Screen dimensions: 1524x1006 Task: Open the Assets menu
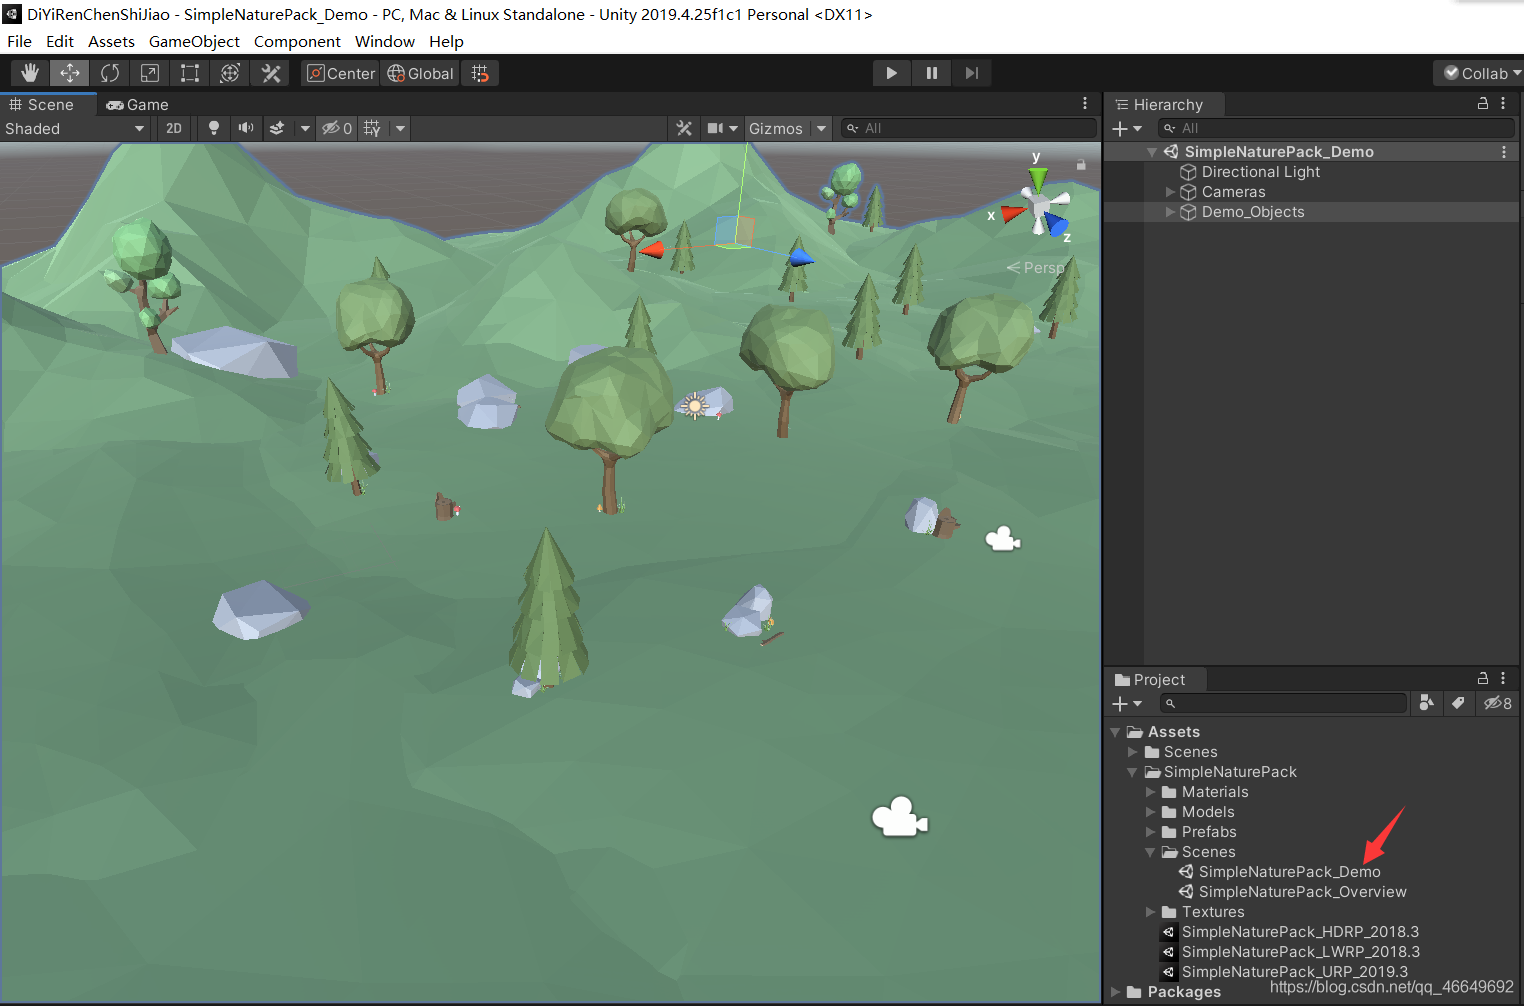click(x=111, y=41)
